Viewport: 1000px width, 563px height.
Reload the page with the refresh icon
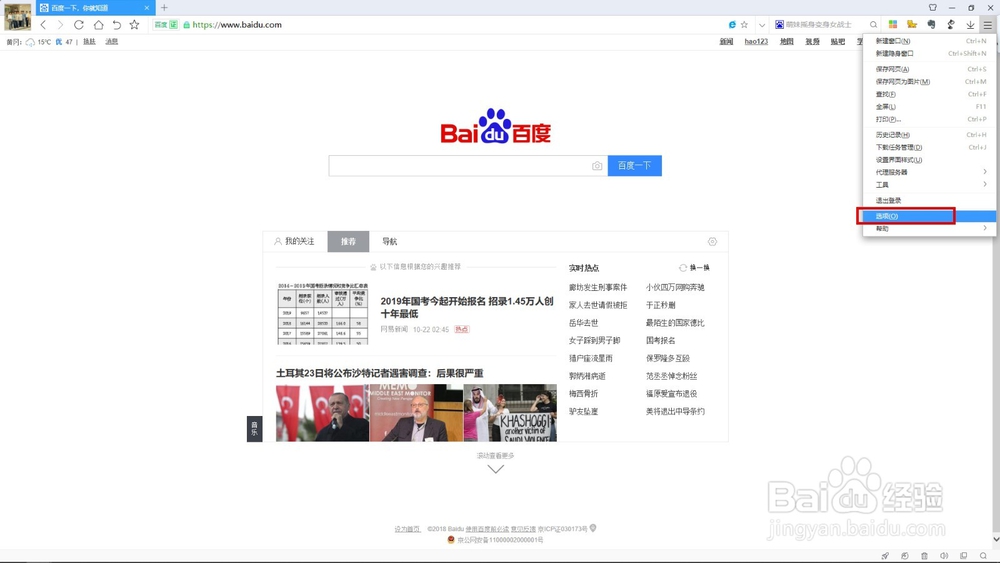(78, 25)
